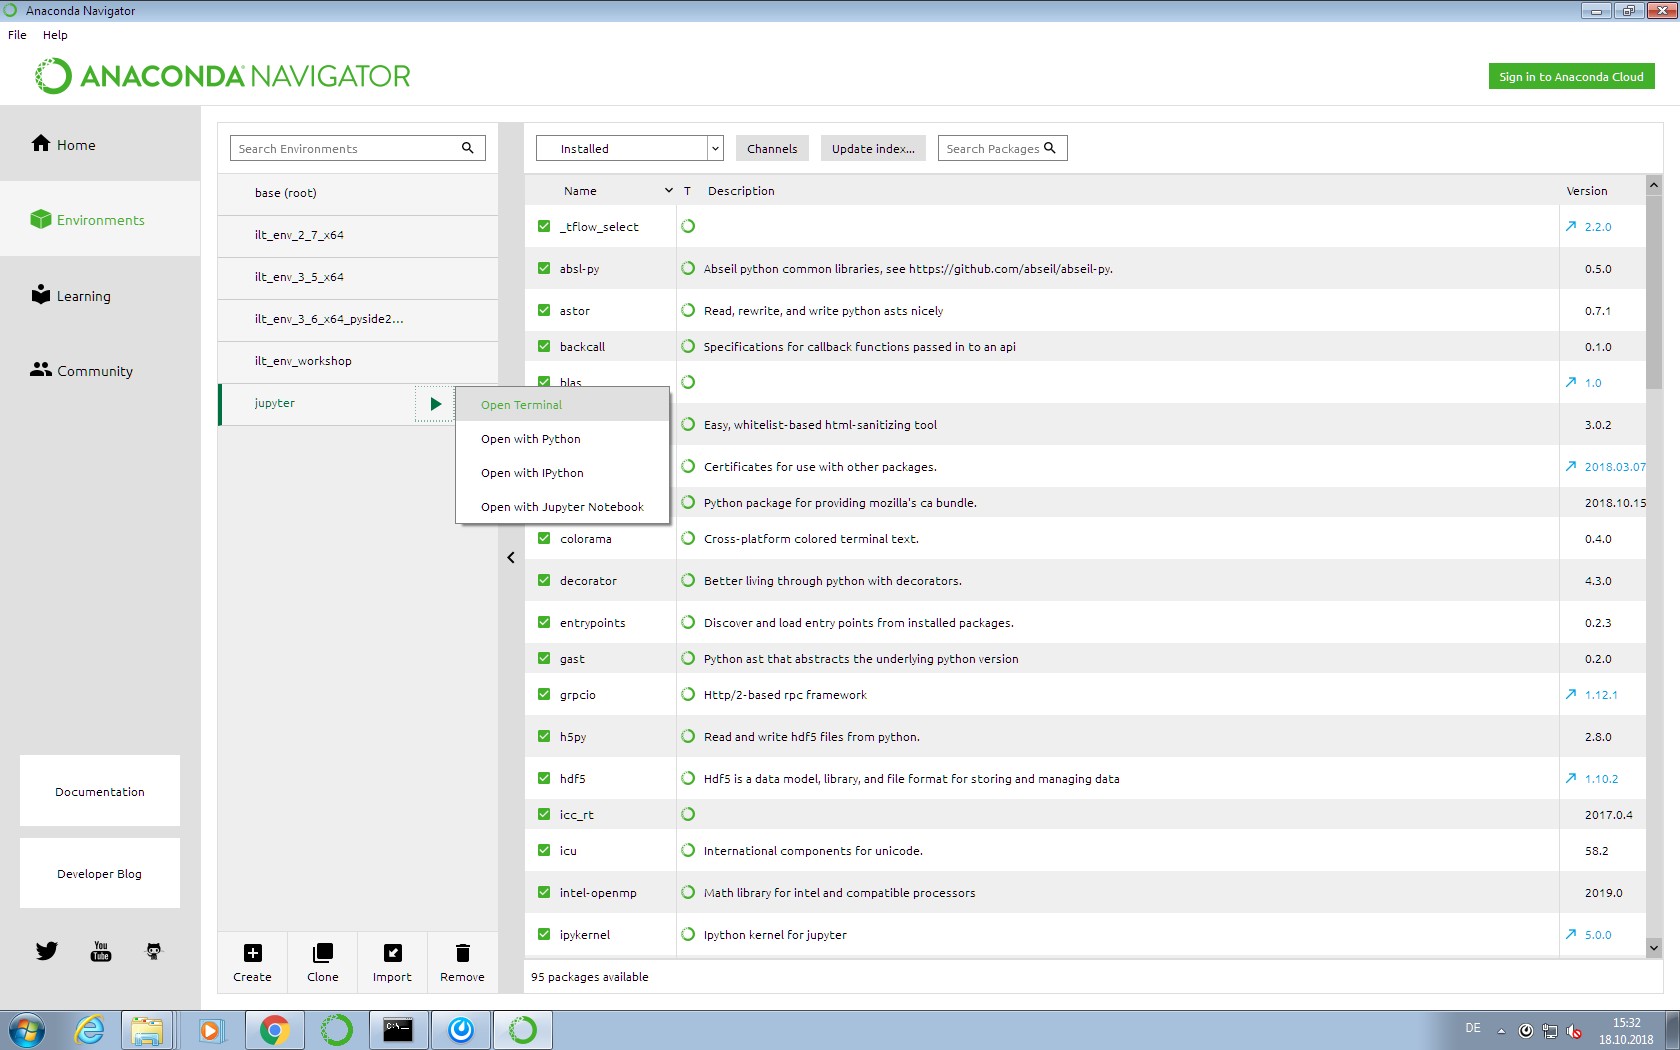Click the type circle icon for absl-py

point(688,268)
